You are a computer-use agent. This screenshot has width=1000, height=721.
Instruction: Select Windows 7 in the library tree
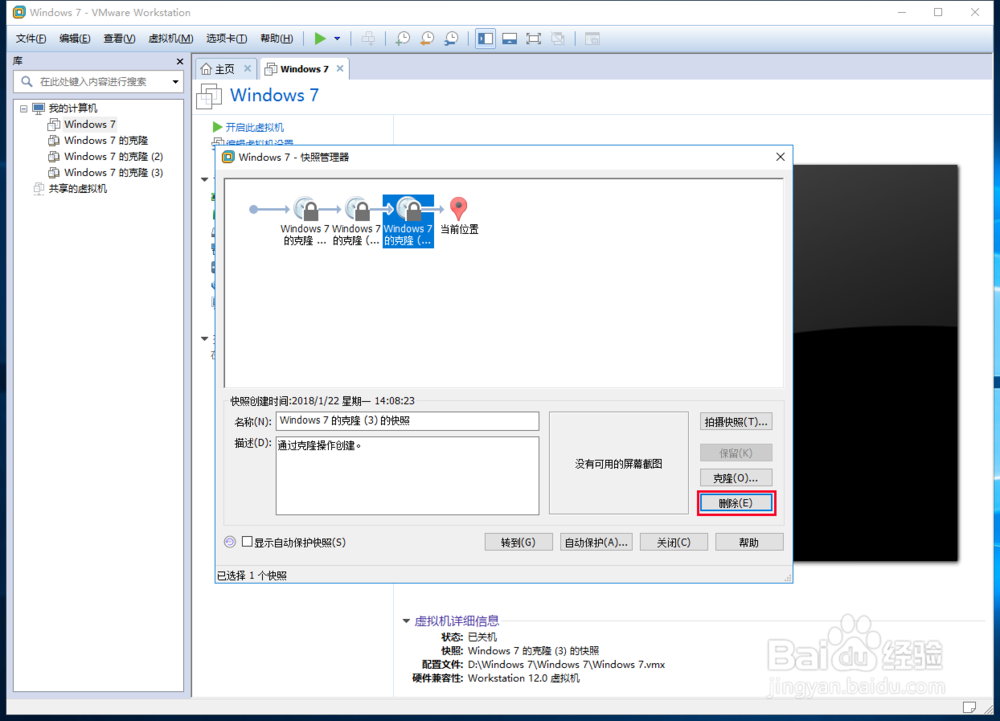90,124
